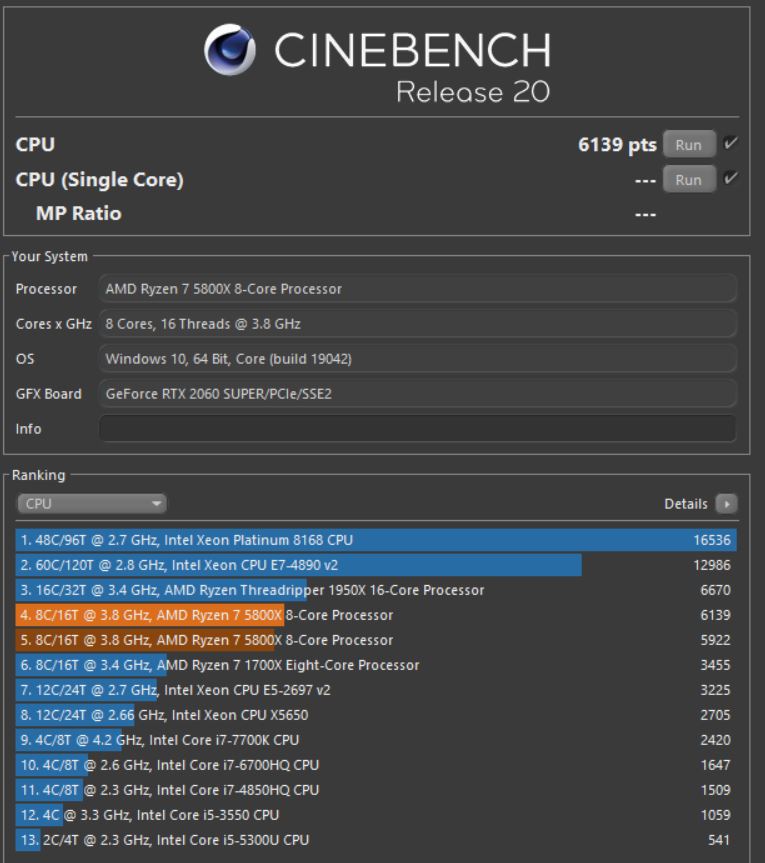The image size is (765, 863).
Task: Toggle the CPU test checkbox
Action: (x=730, y=144)
